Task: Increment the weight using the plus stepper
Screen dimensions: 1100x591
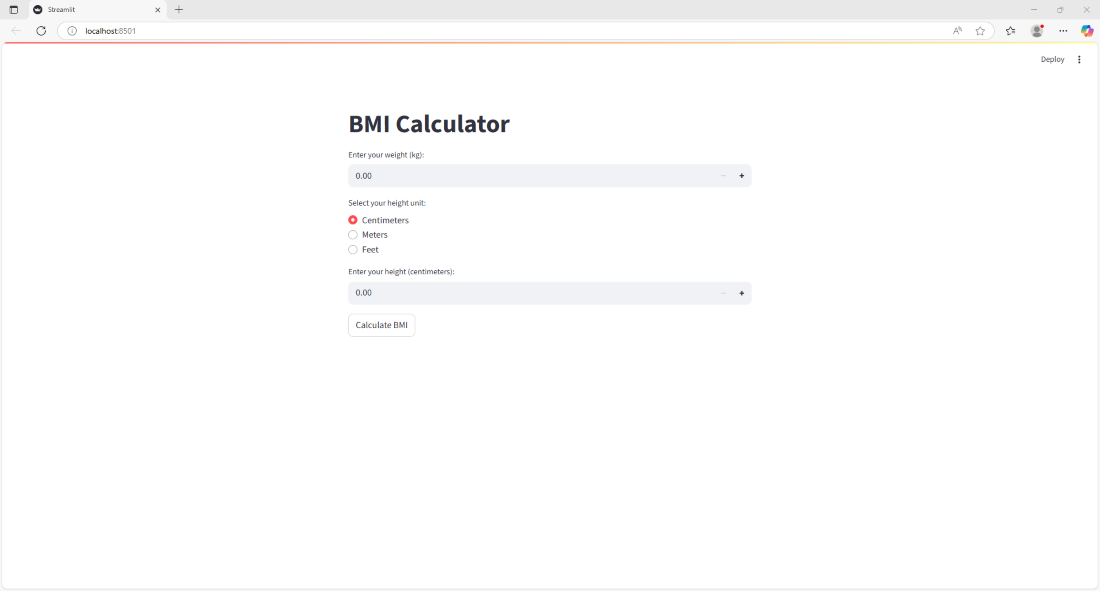Action: pos(741,175)
